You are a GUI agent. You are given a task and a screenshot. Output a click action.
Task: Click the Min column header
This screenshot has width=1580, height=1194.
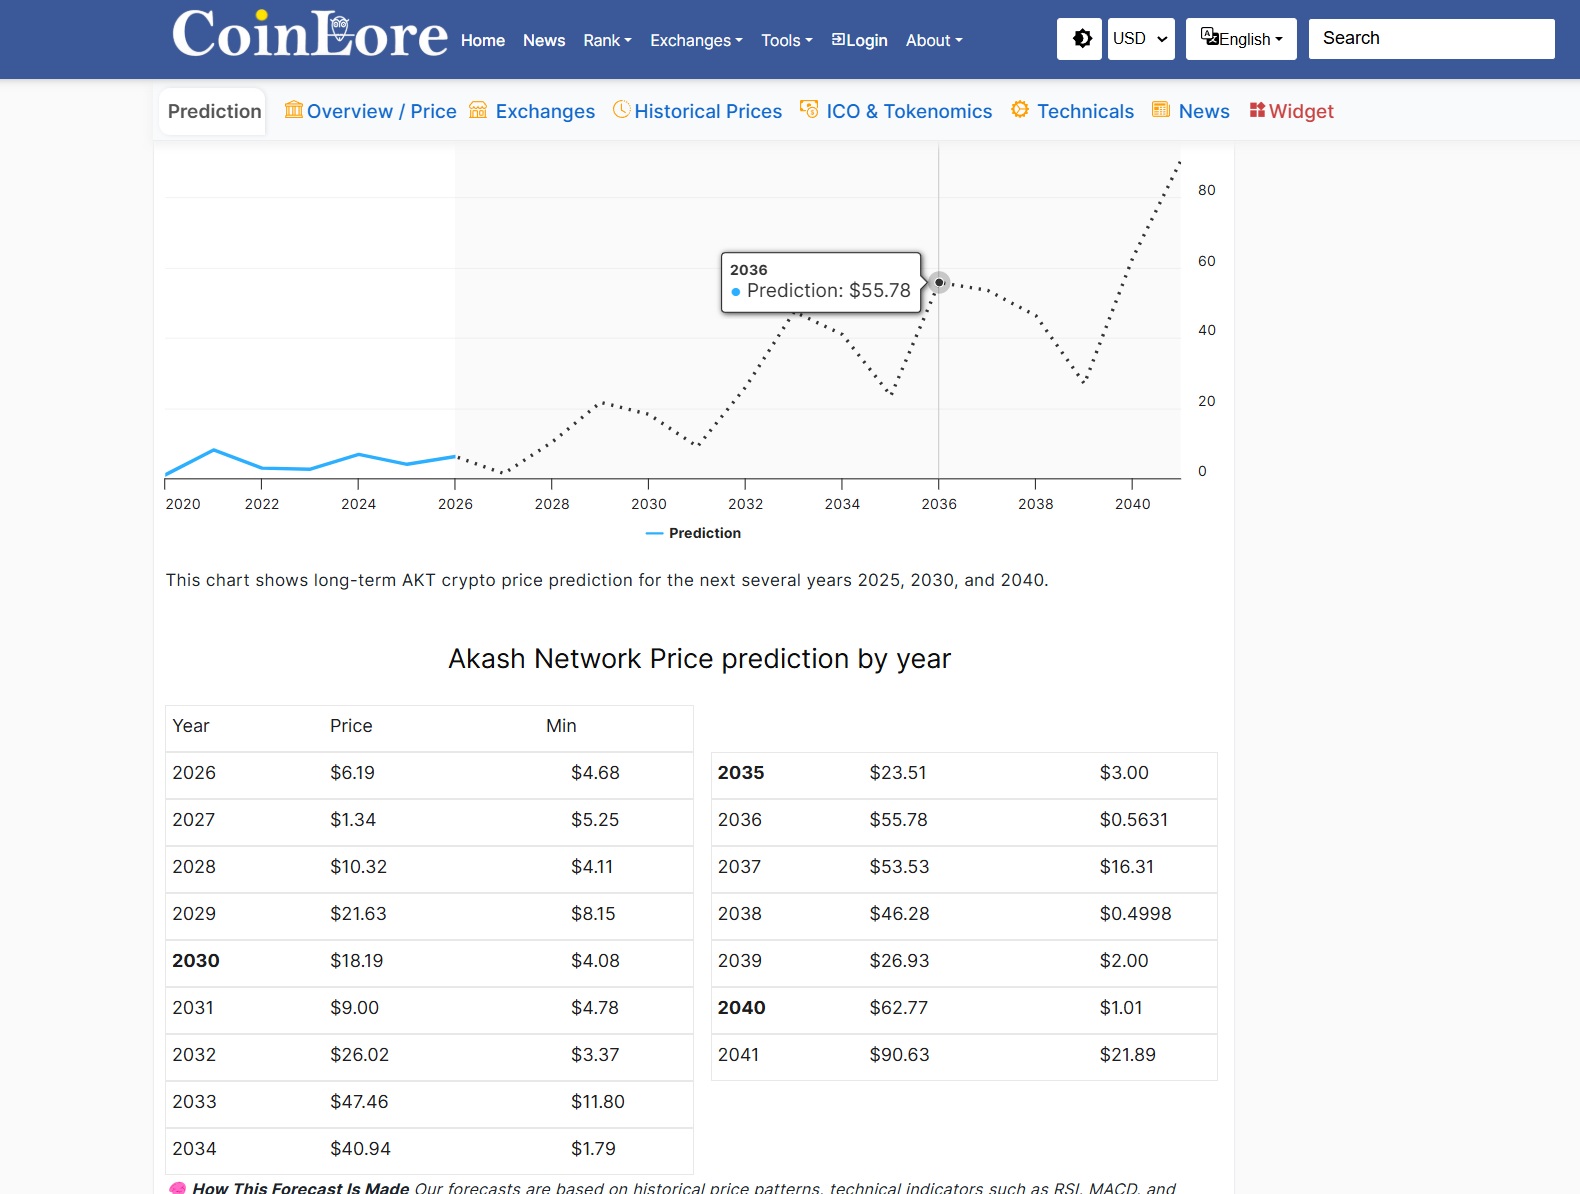pyautogui.click(x=561, y=726)
